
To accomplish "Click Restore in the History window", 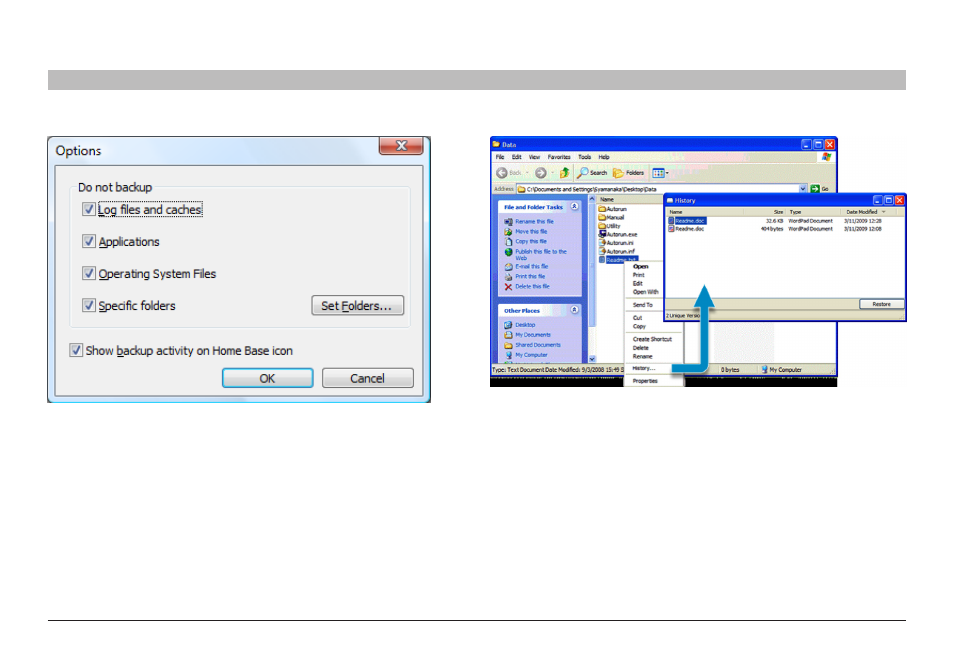I will tap(882, 304).
